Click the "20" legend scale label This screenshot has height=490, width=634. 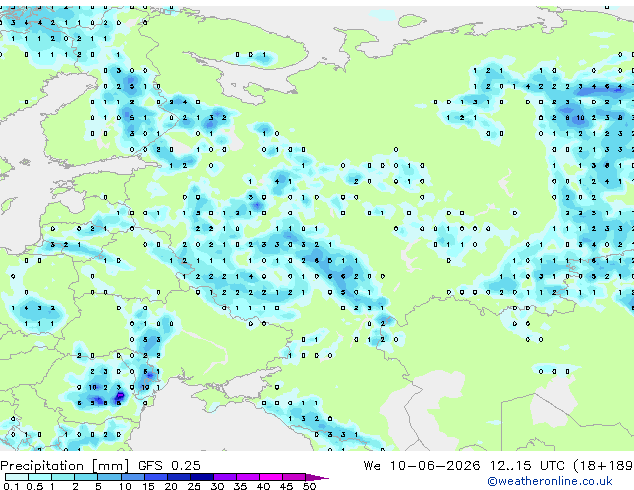[x=171, y=486]
